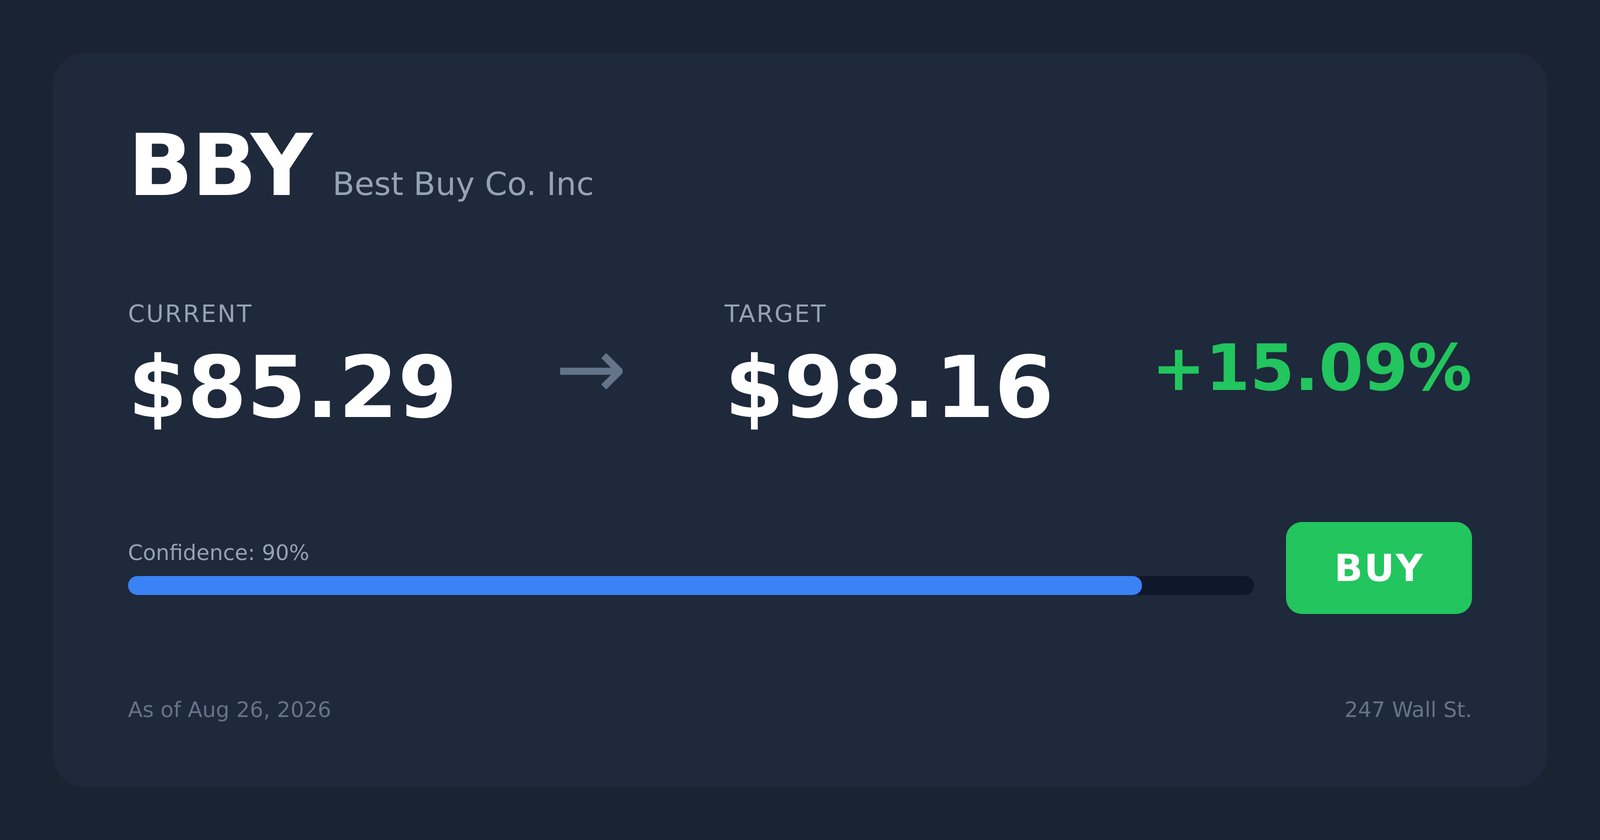Click the green +15.09% upside figure
The width and height of the screenshot is (1600, 840).
tap(1313, 368)
